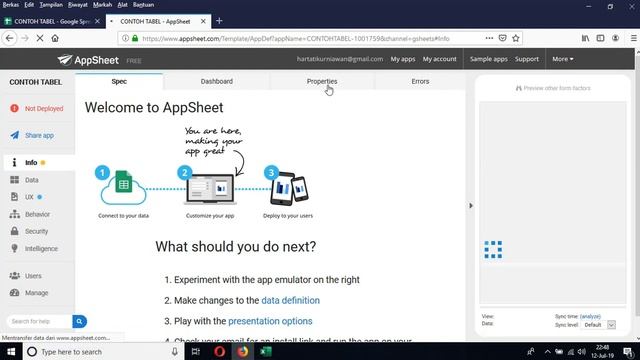Viewport: 640px width, 360px height.
Task: Click the analyze sync time link
Action: [590, 316]
